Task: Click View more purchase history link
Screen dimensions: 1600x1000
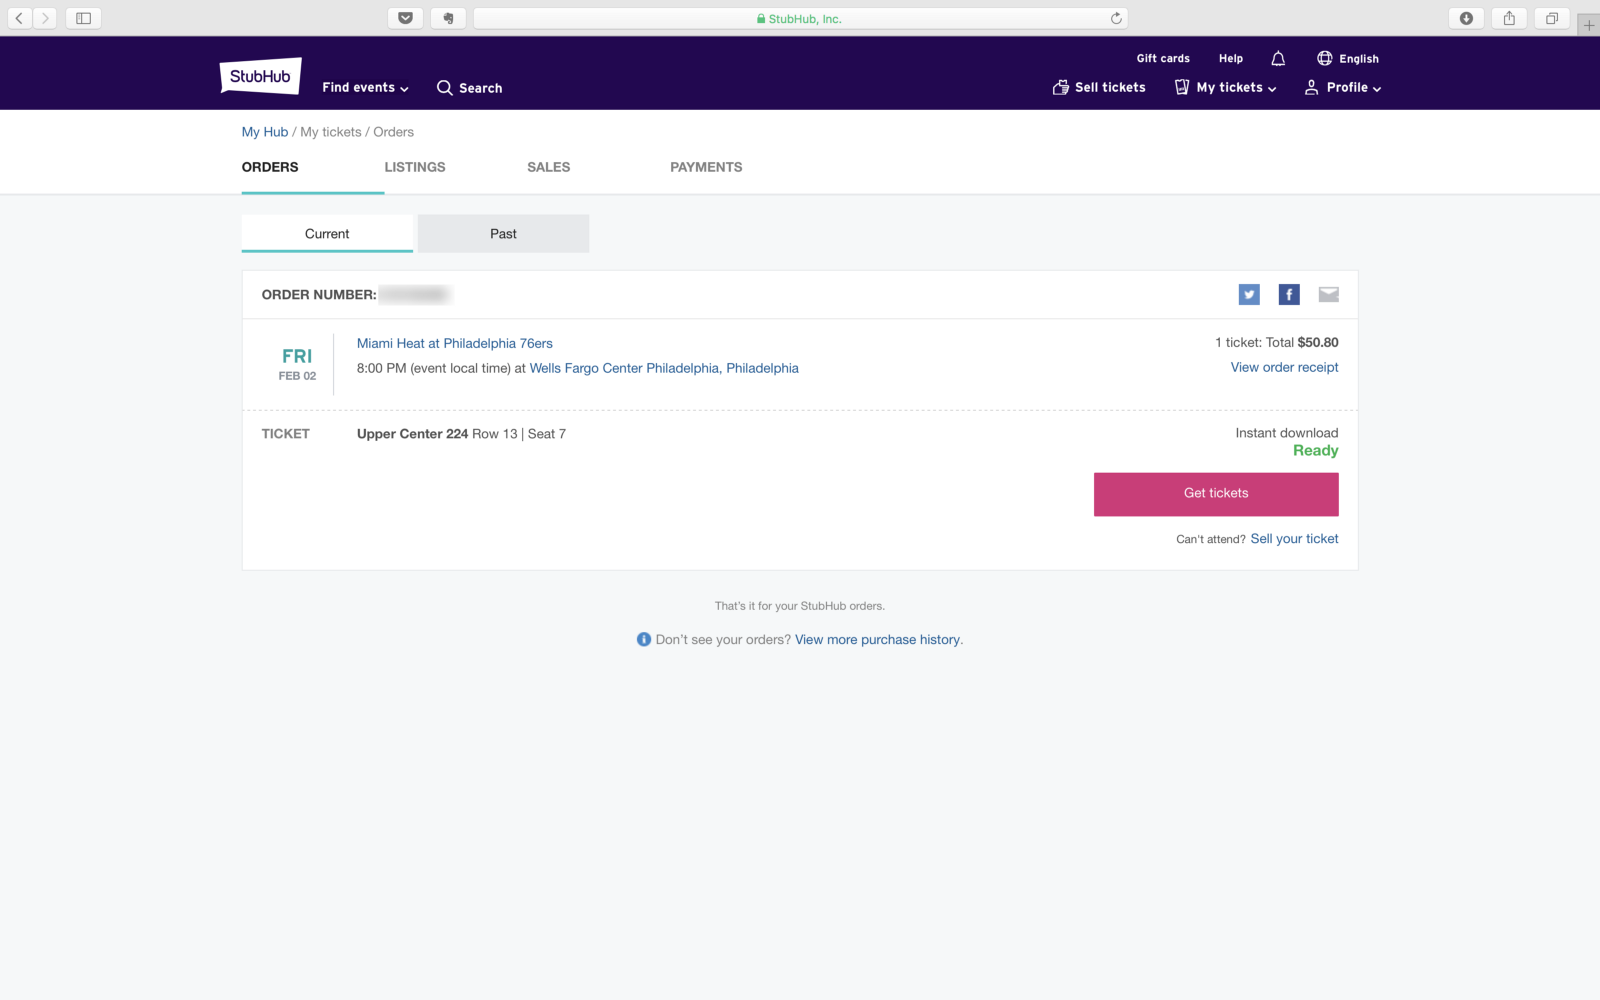Action: (877, 639)
